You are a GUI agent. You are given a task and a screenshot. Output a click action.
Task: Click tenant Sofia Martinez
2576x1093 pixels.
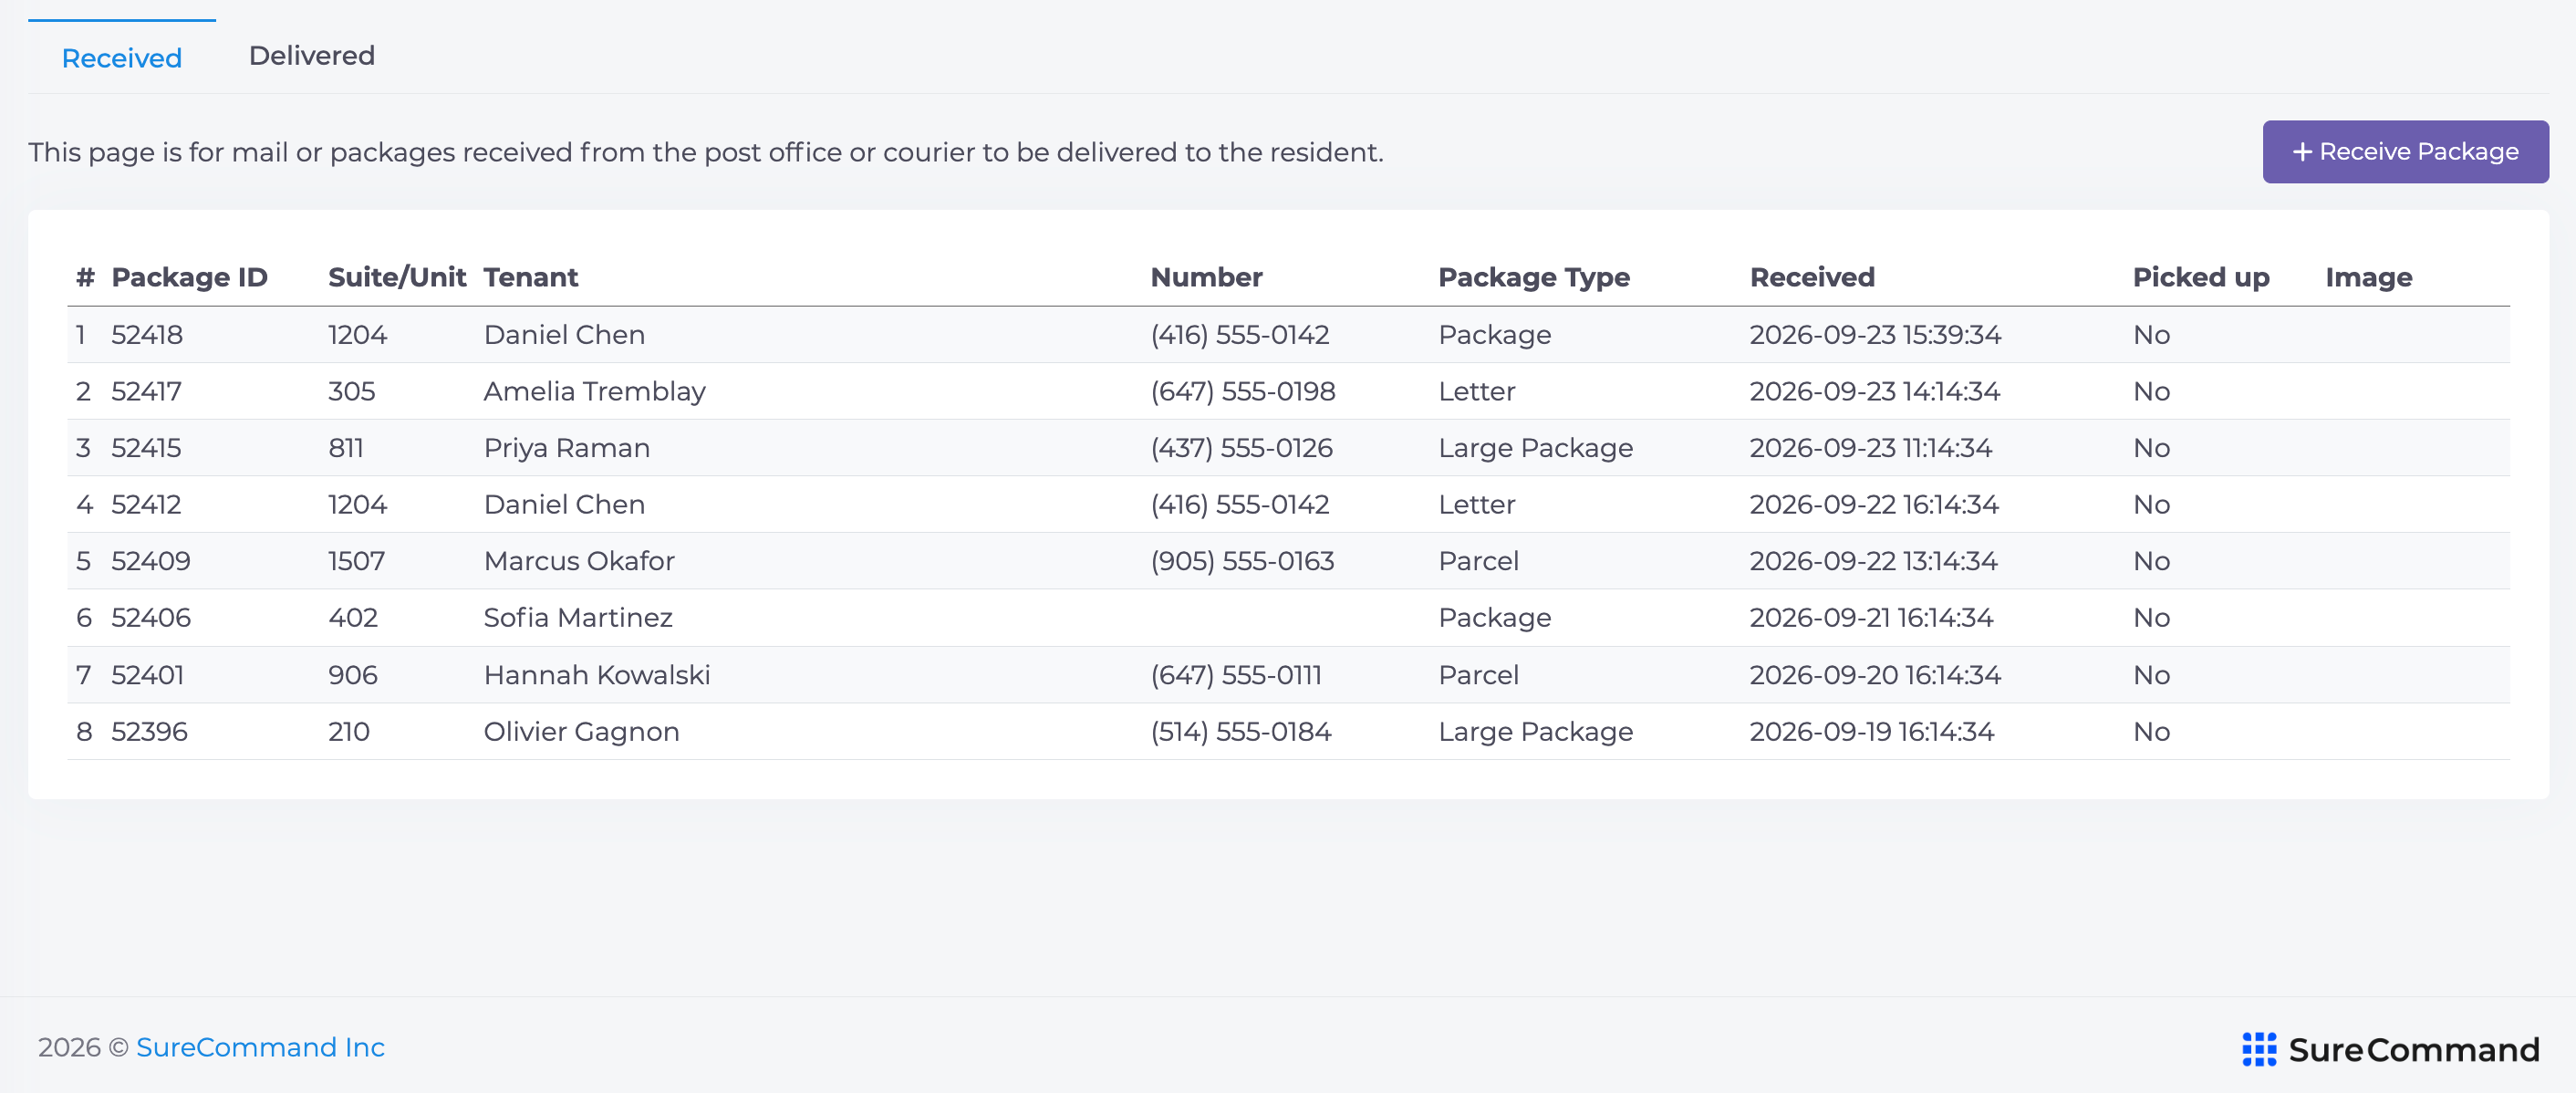click(x=578, y=617)
